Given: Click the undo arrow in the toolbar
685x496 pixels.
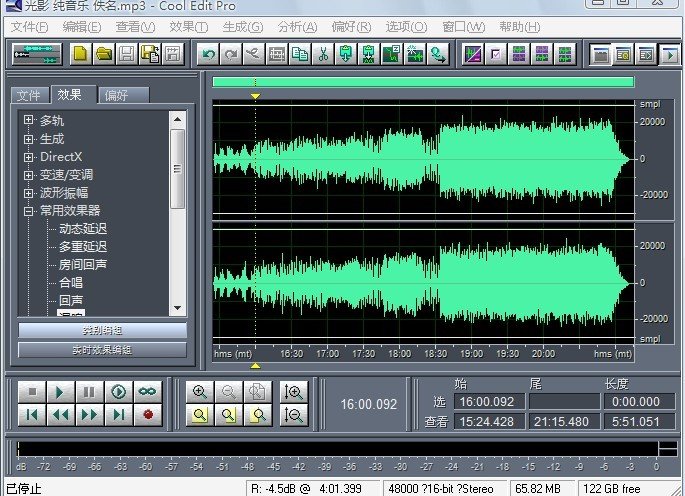Looking at the screenshot, I should pos(208,53).
